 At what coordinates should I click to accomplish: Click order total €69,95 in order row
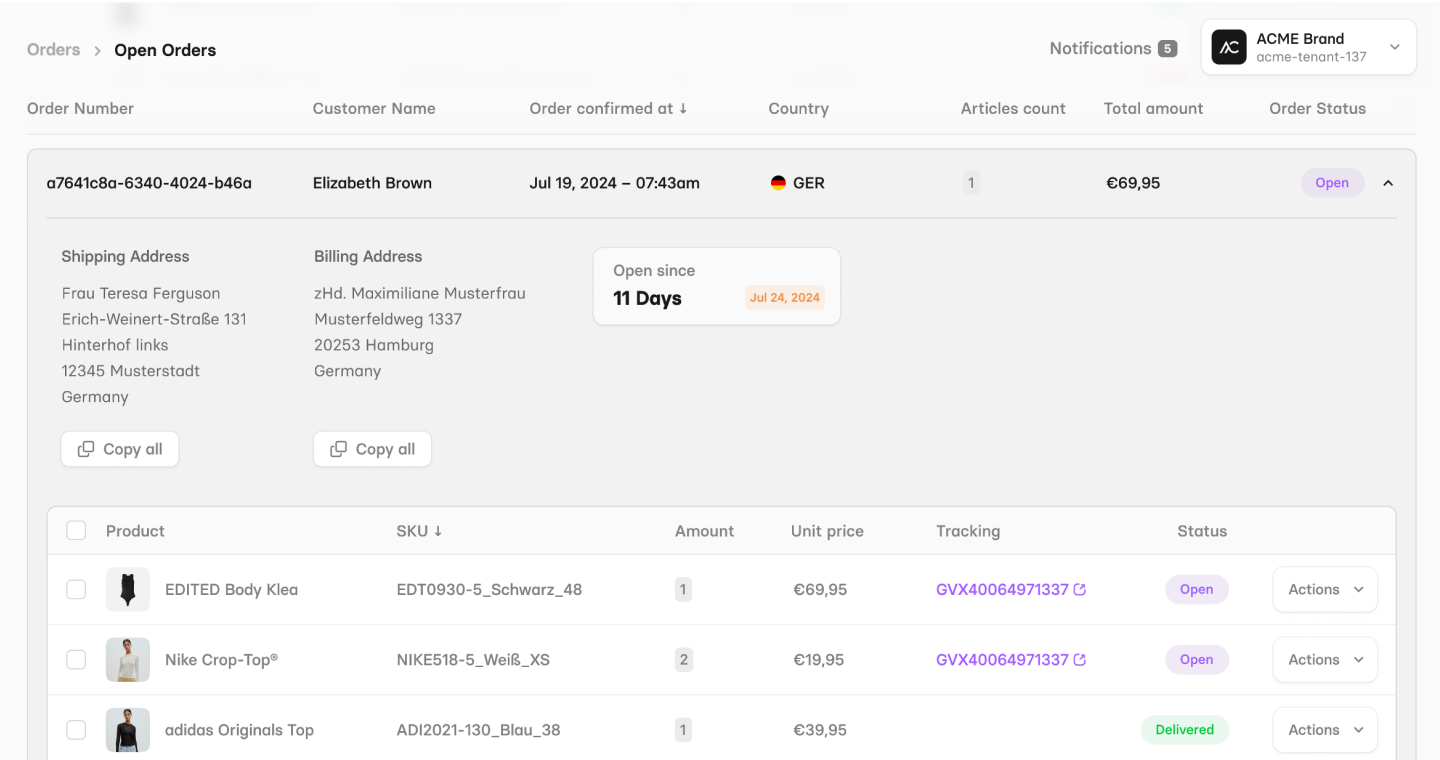click(x=1133, y=183)
